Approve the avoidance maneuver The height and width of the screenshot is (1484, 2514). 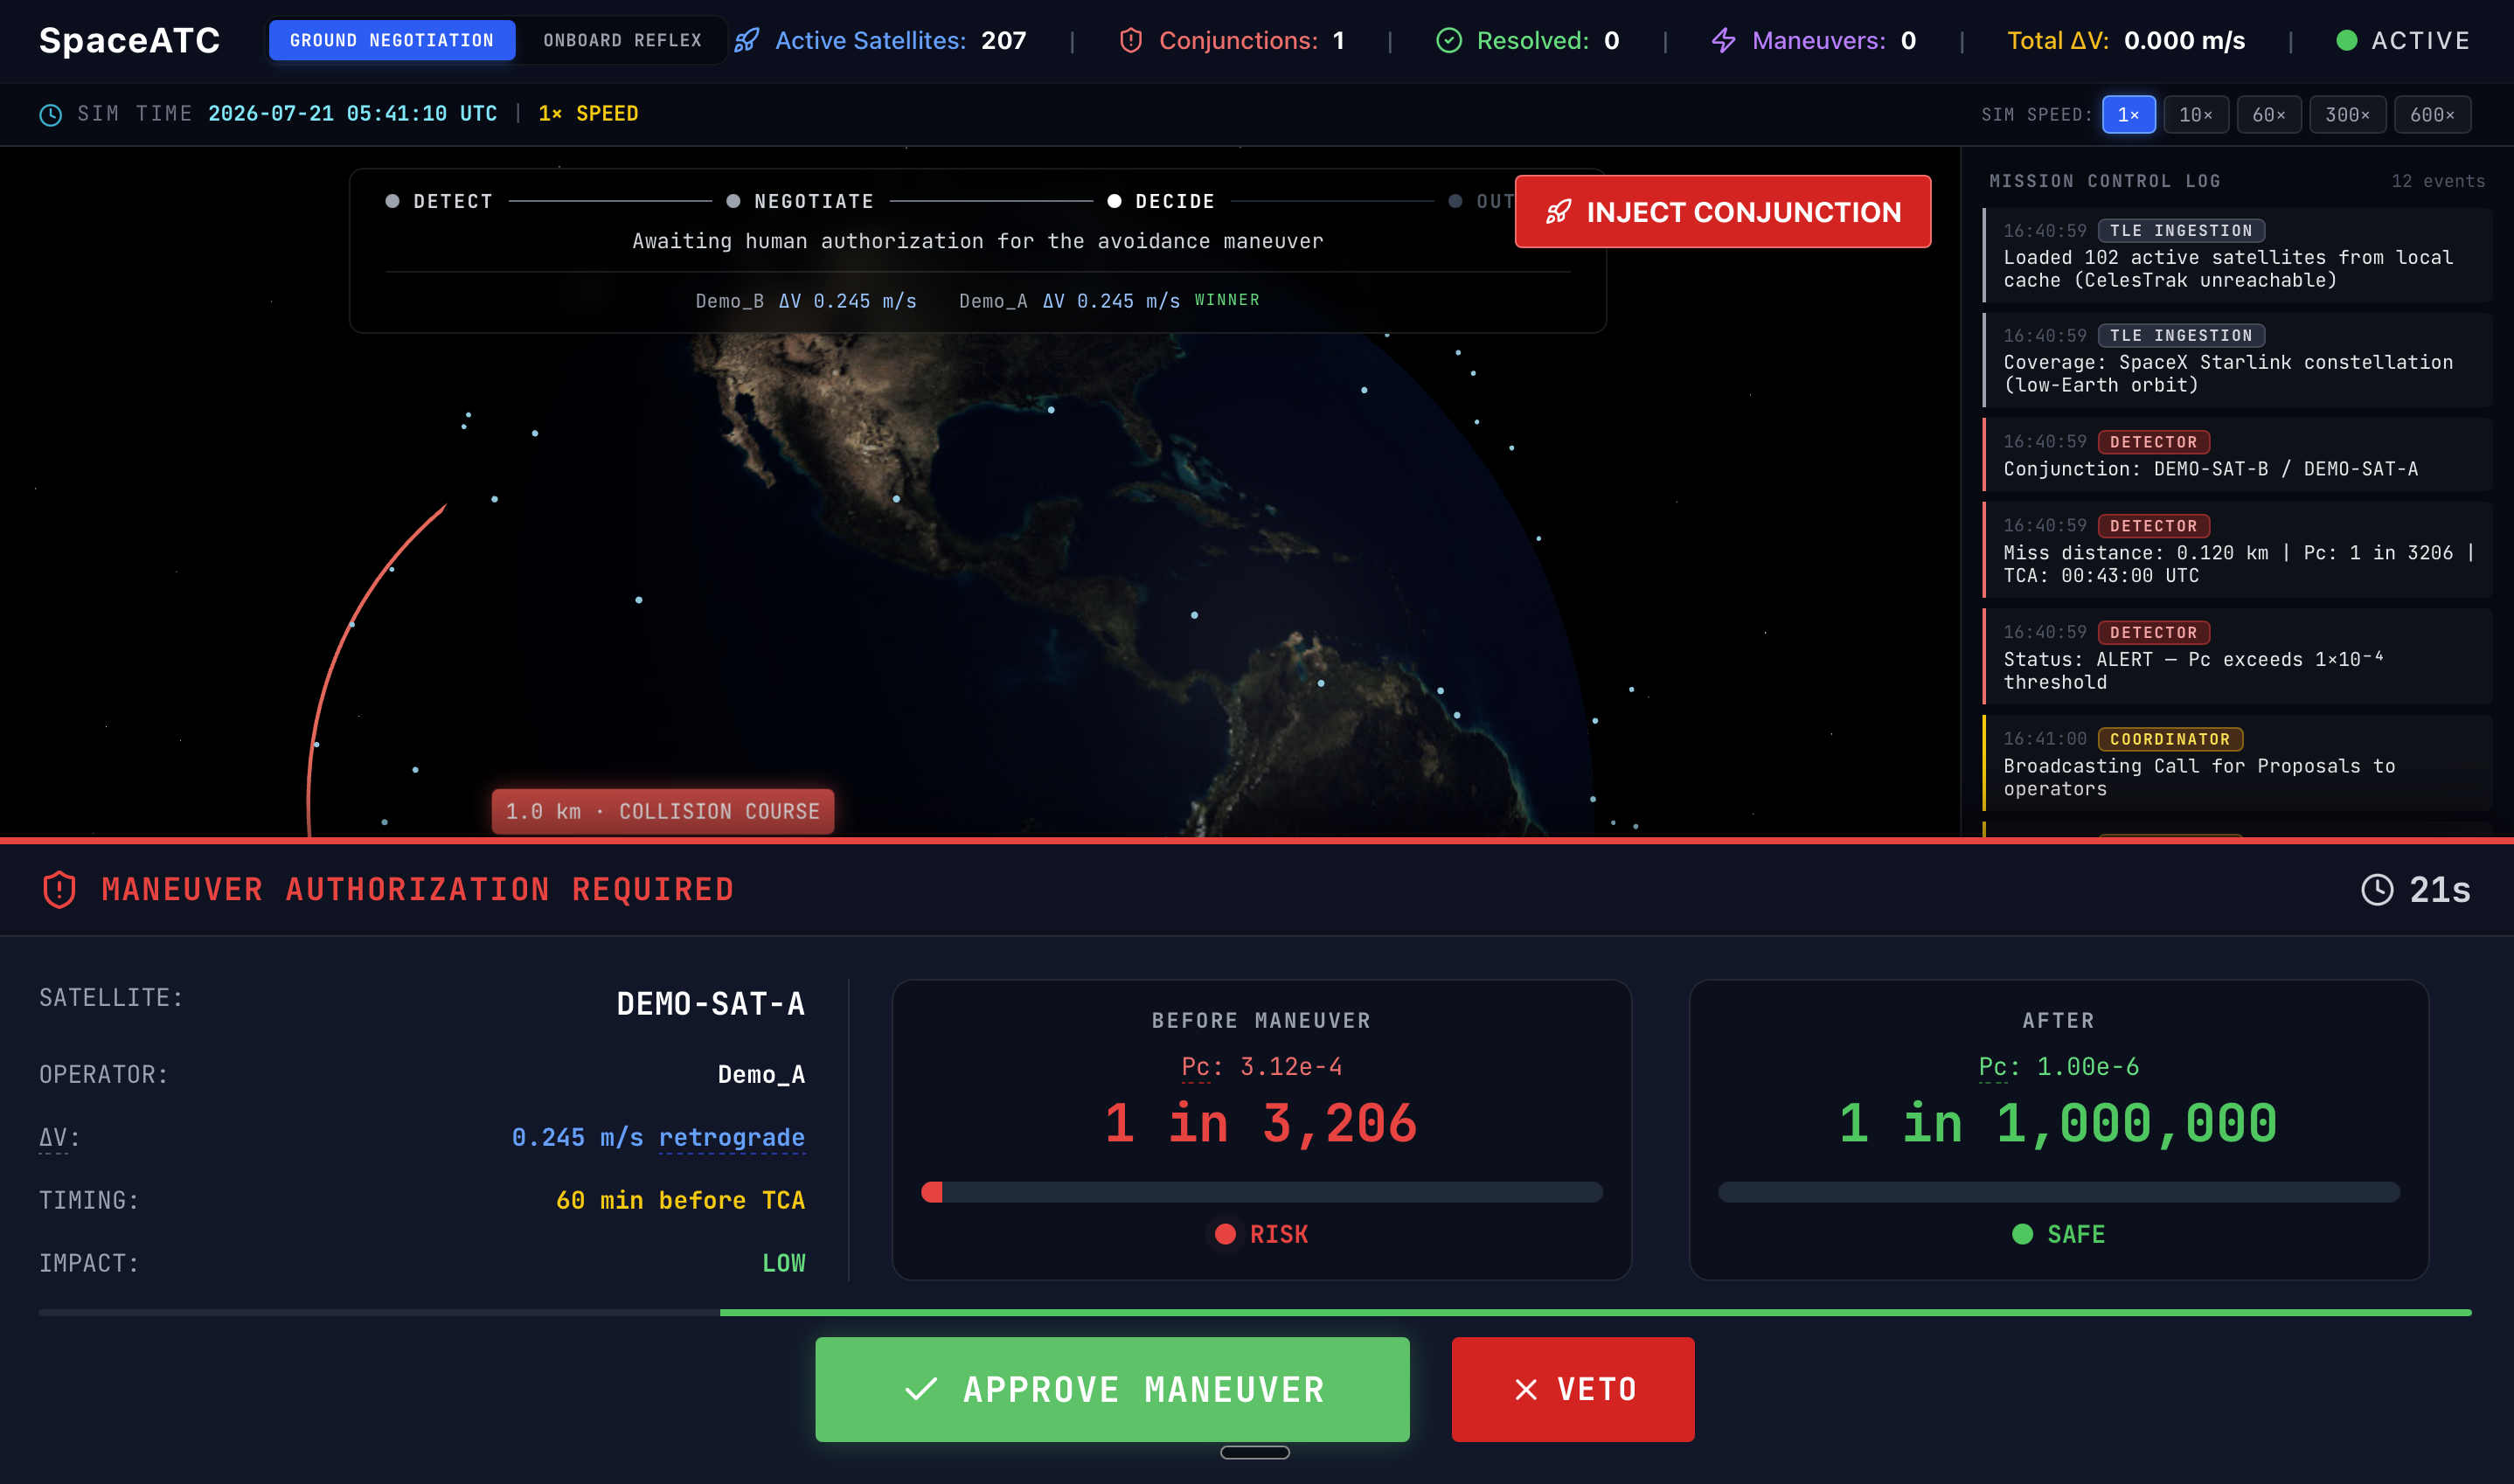click(1112, 1389)
